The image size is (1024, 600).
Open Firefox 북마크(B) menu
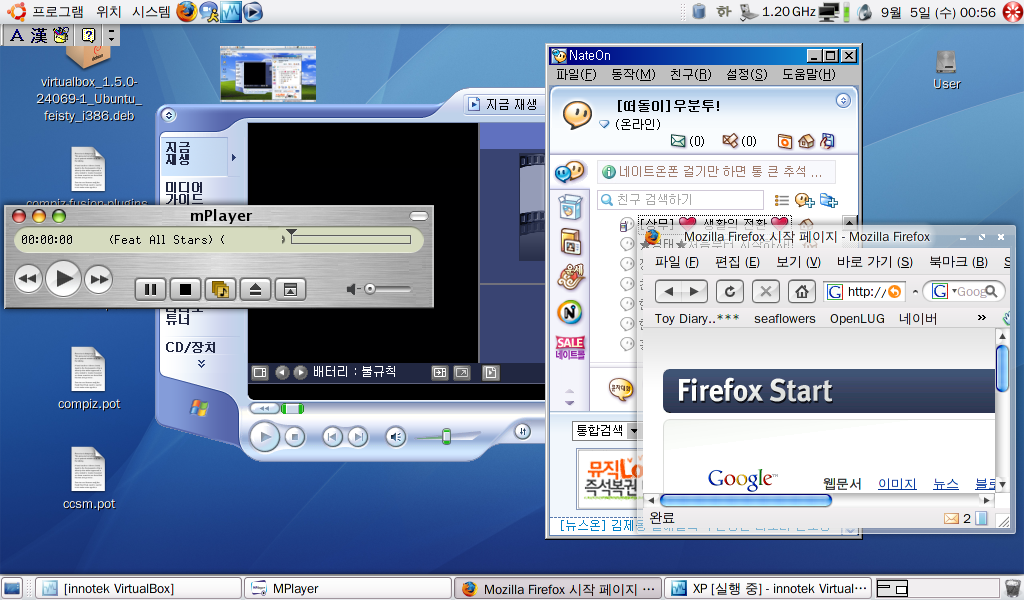959,262
